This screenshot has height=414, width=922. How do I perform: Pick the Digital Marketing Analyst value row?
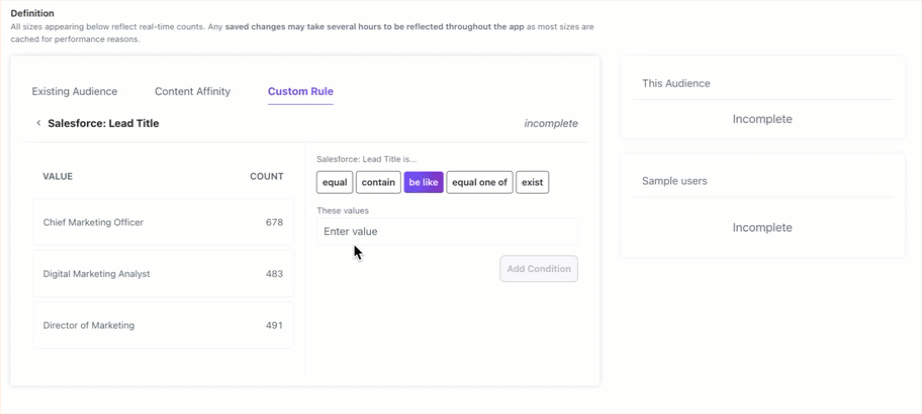163,274
